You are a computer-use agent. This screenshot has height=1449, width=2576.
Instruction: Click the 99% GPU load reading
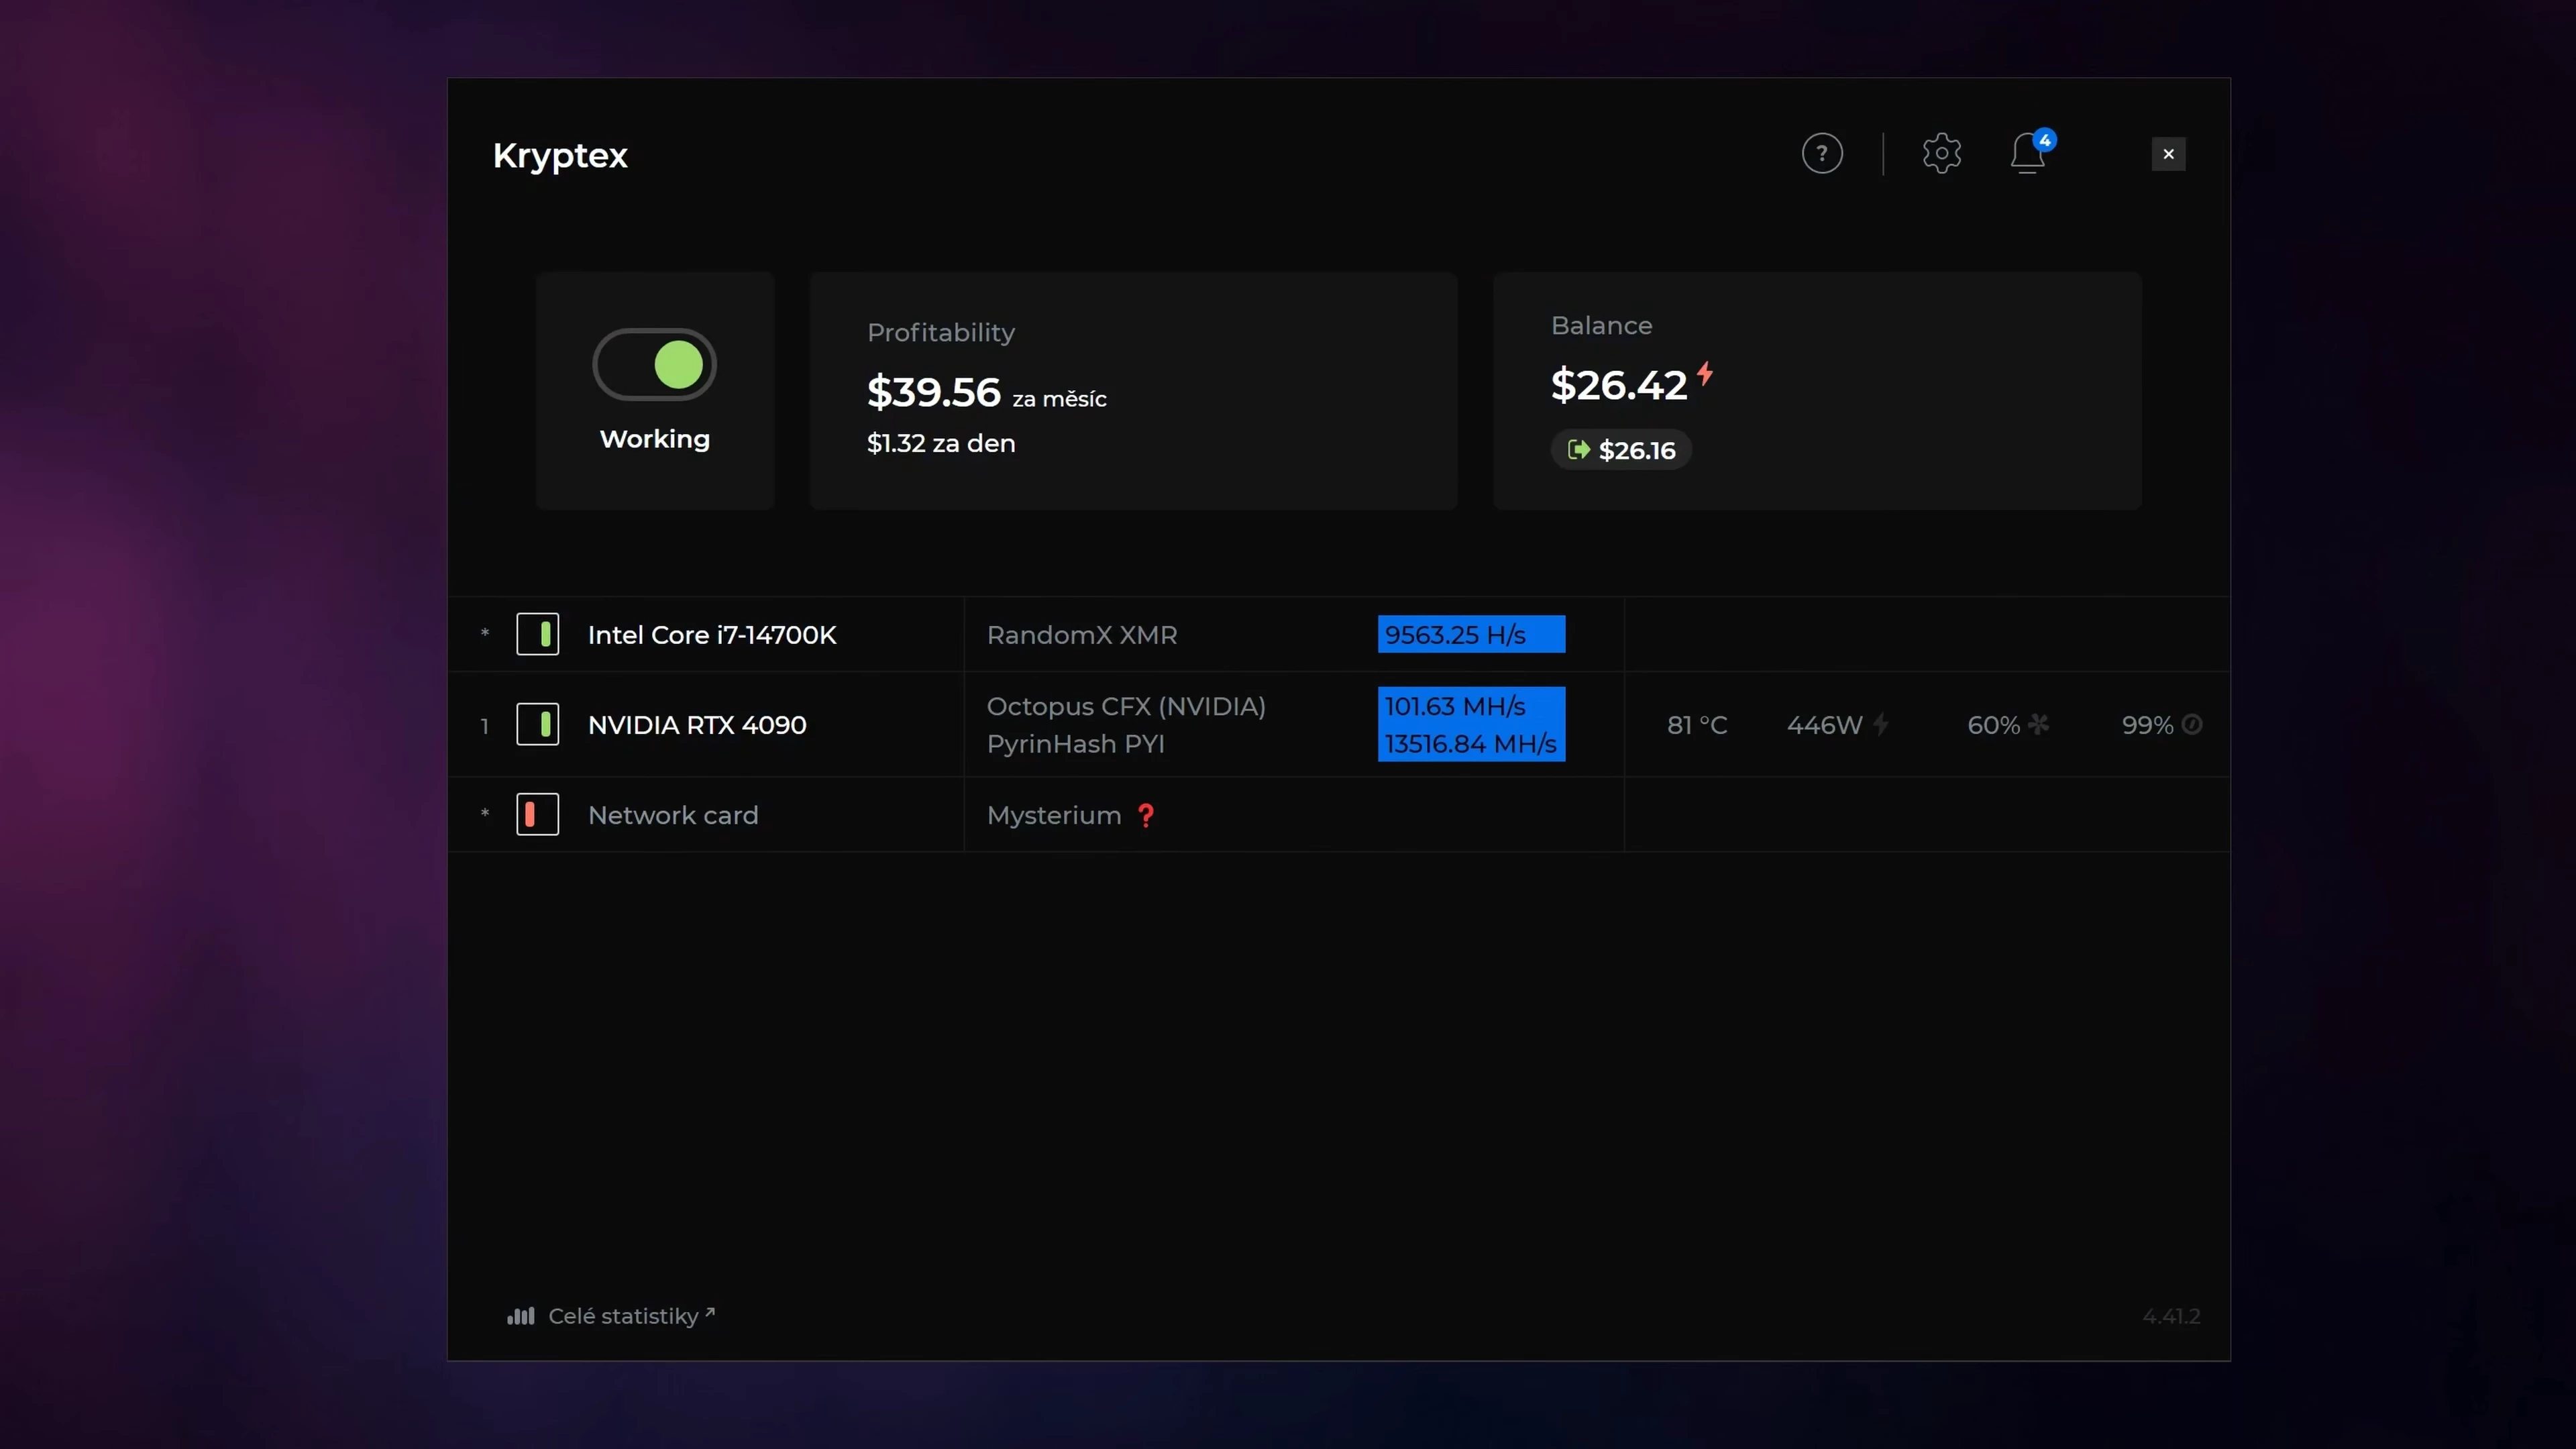(2148, 725)
